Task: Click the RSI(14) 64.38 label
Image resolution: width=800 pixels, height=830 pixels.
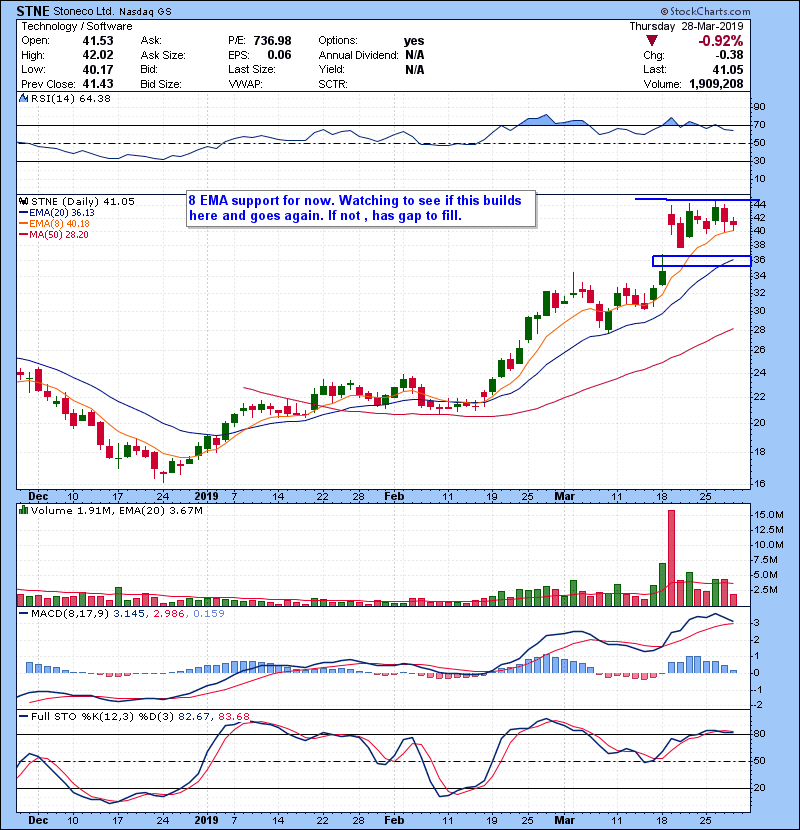Action: [71, 98]
